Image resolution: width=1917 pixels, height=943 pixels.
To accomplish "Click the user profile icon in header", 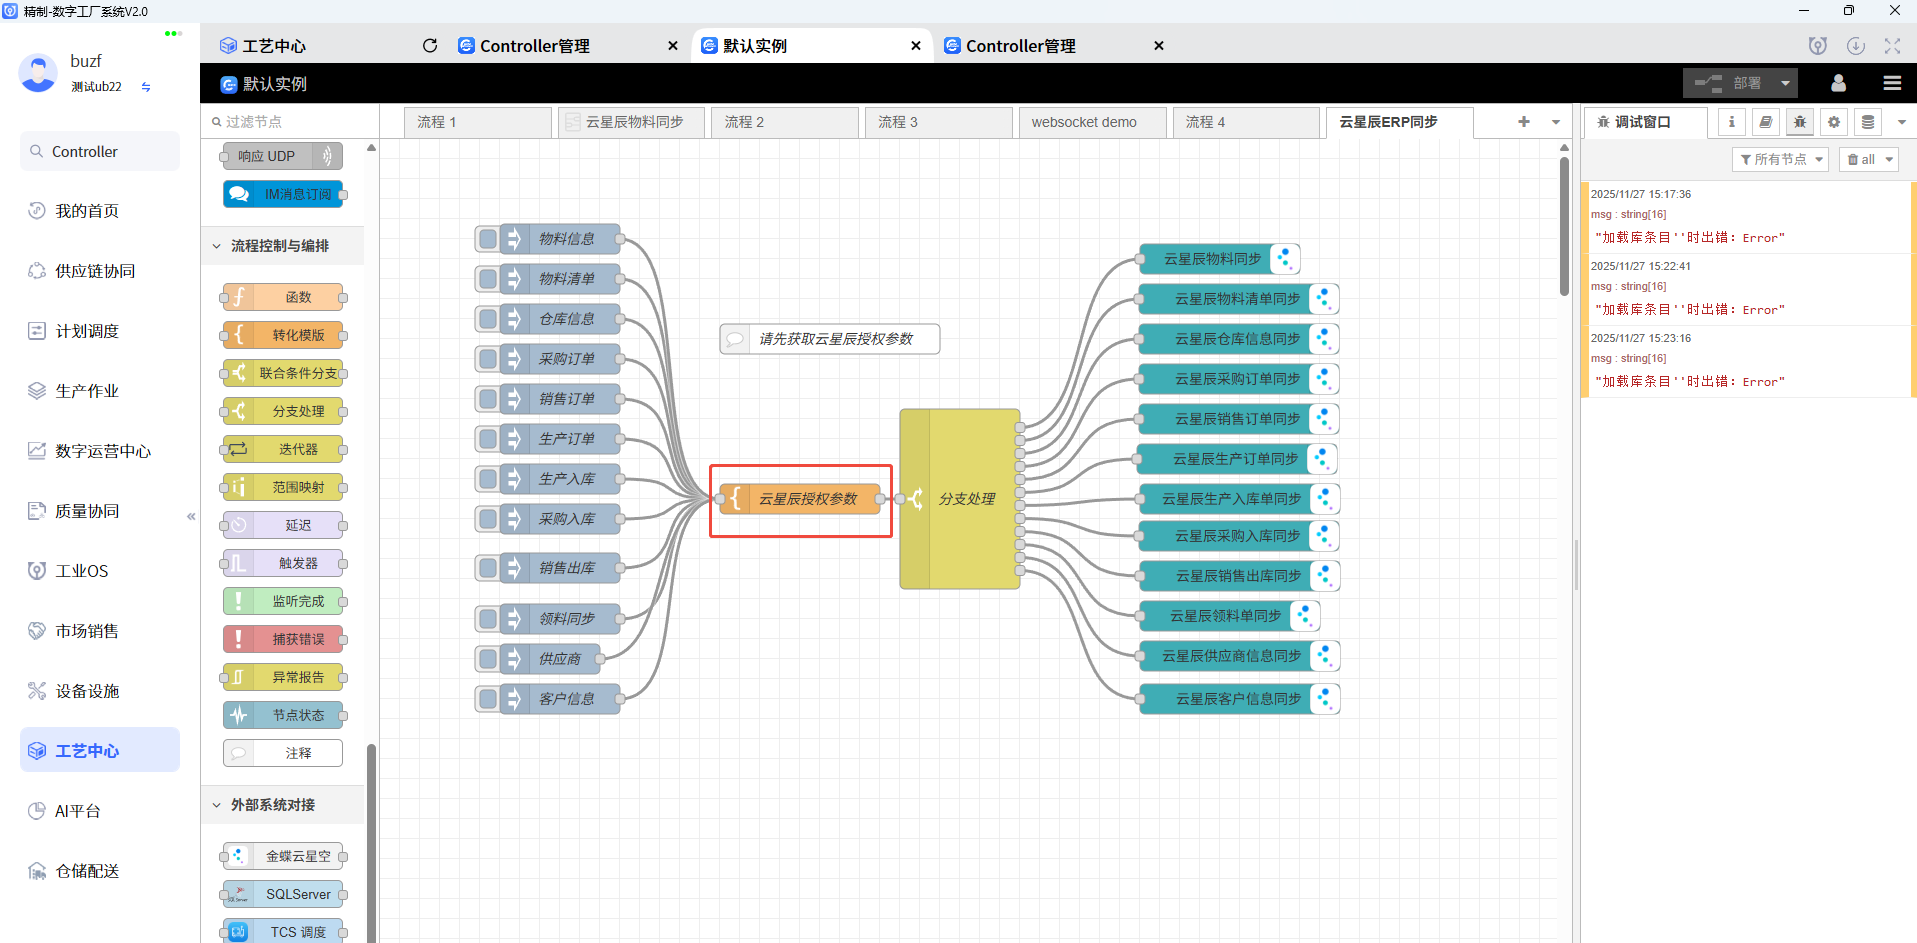I will pos(1838,83).
